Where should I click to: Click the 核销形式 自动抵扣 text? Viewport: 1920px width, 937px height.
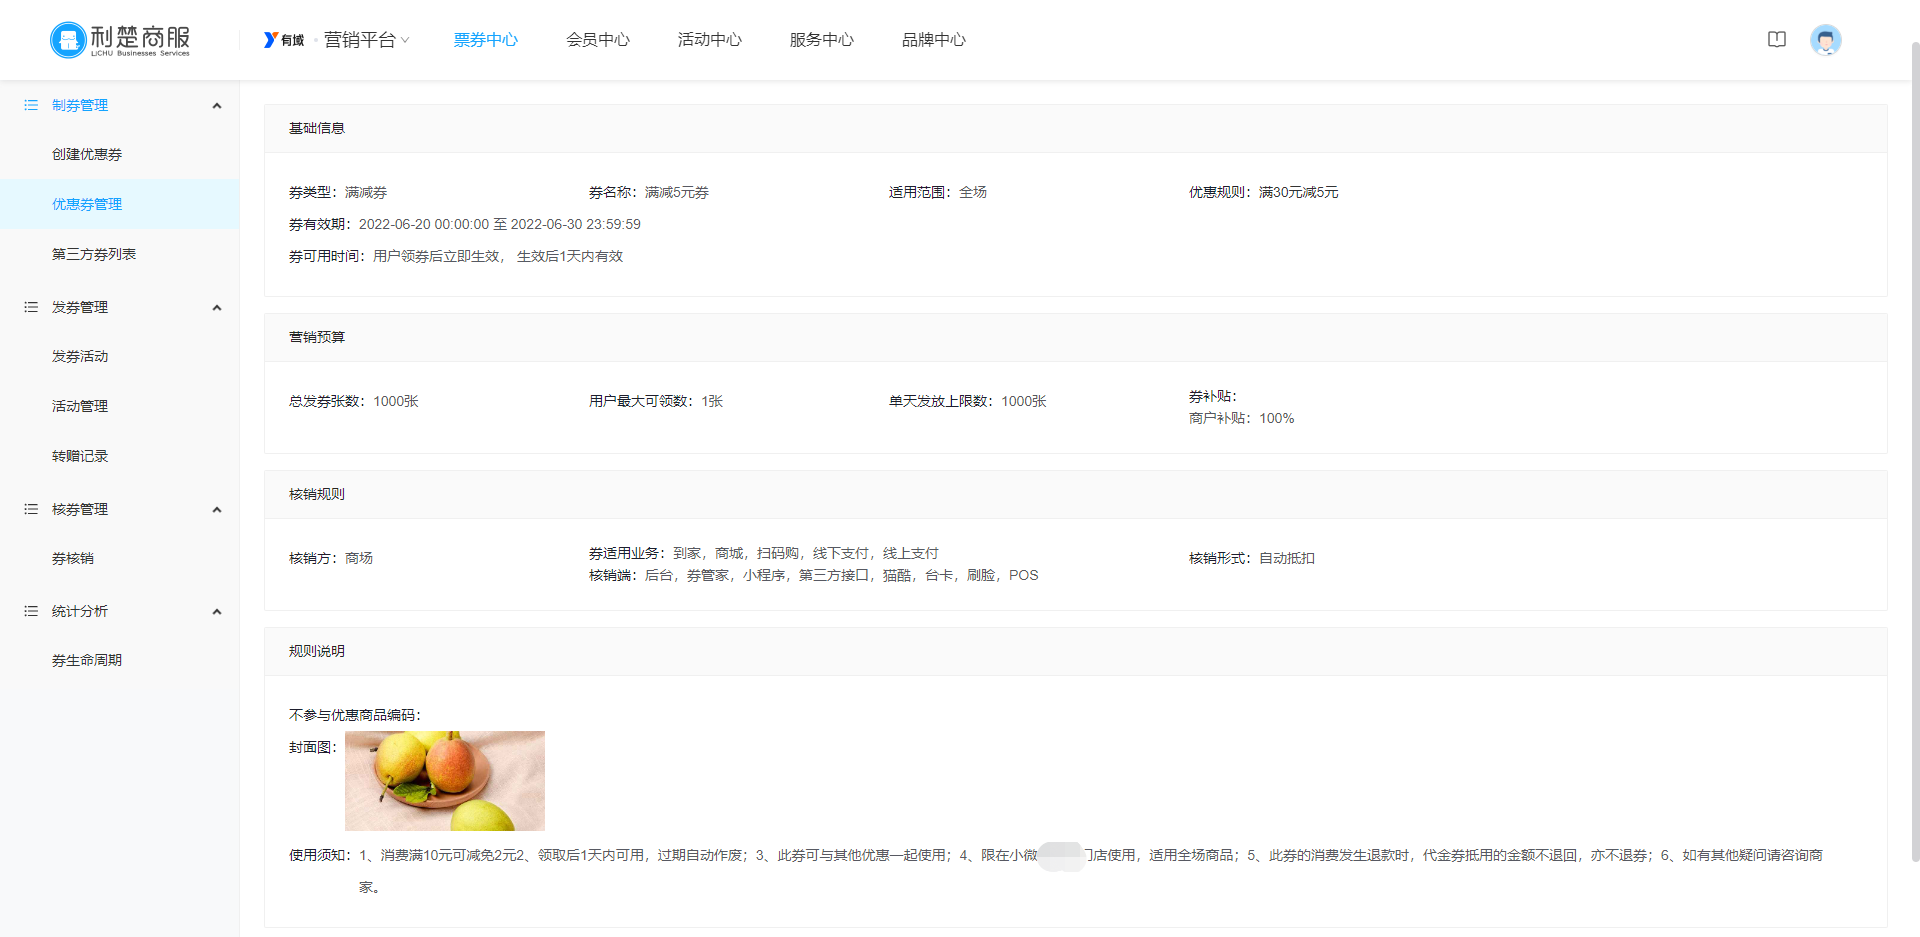pos(1287,558)
